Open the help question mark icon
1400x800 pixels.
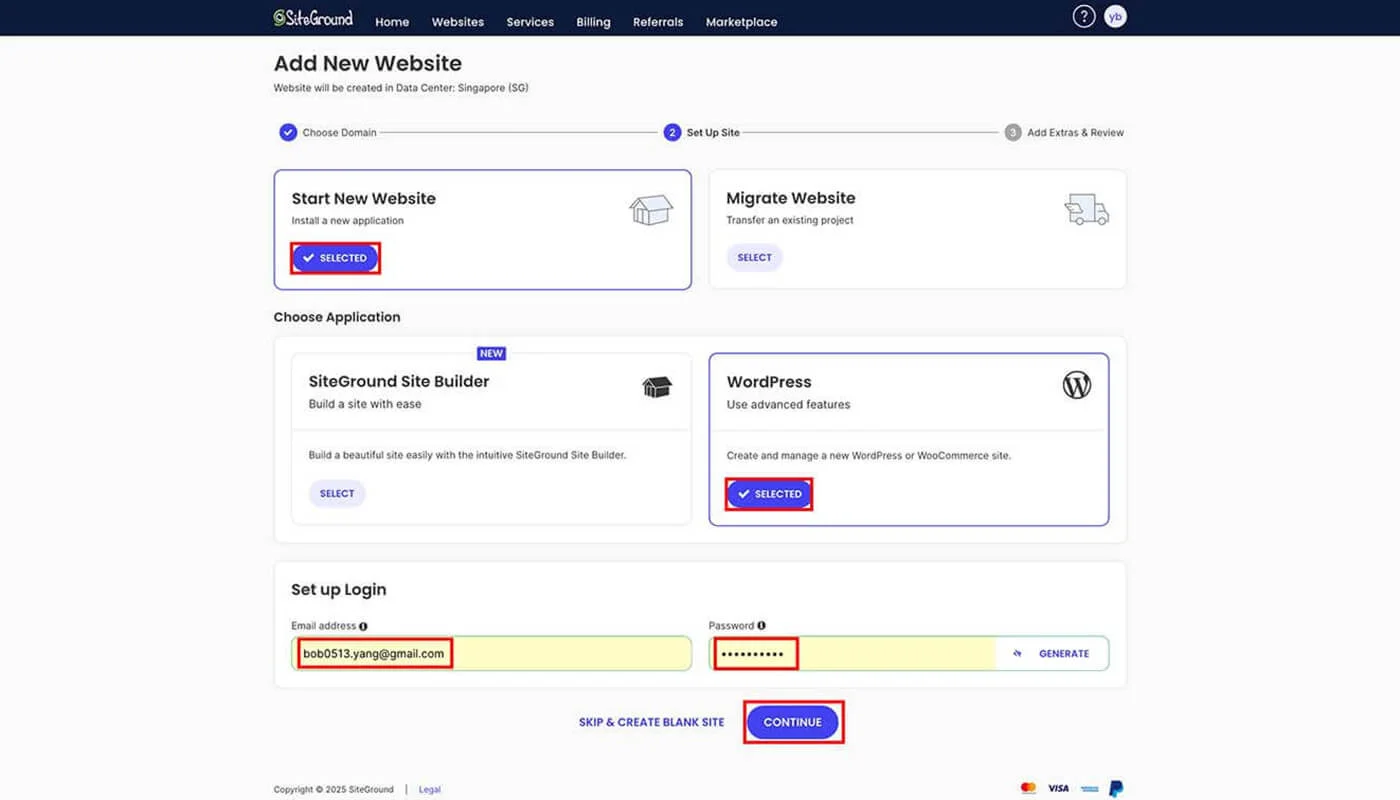coord(1083,17)
